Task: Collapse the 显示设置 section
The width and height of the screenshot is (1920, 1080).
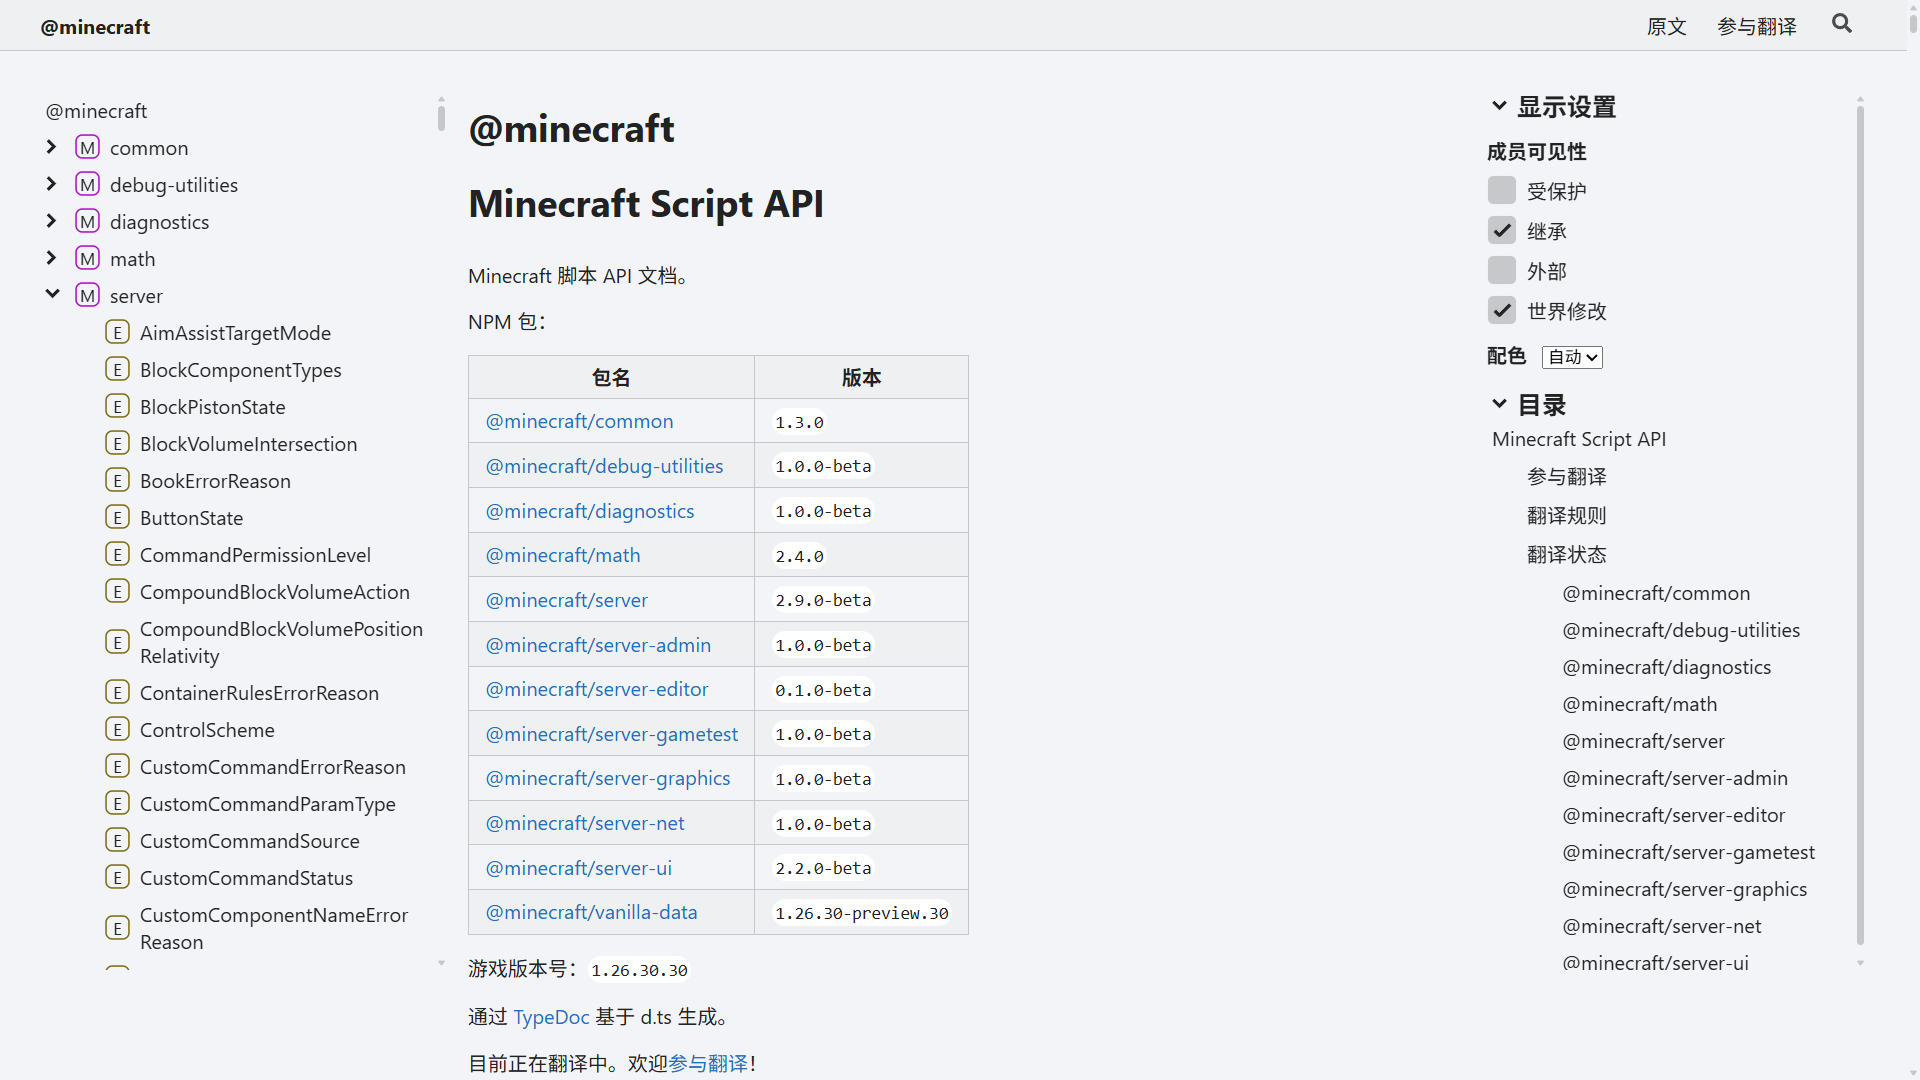Action: pos(1553,107)
